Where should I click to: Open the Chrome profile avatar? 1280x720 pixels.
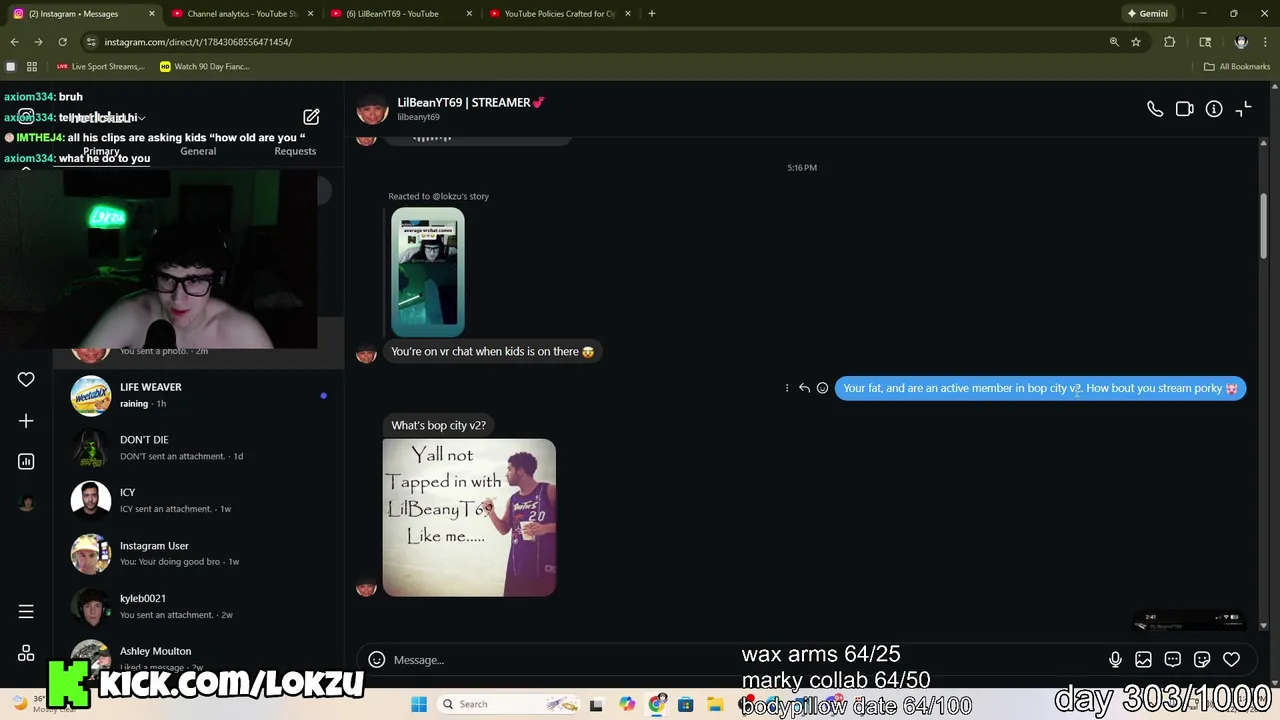[x=1241, y=42]
